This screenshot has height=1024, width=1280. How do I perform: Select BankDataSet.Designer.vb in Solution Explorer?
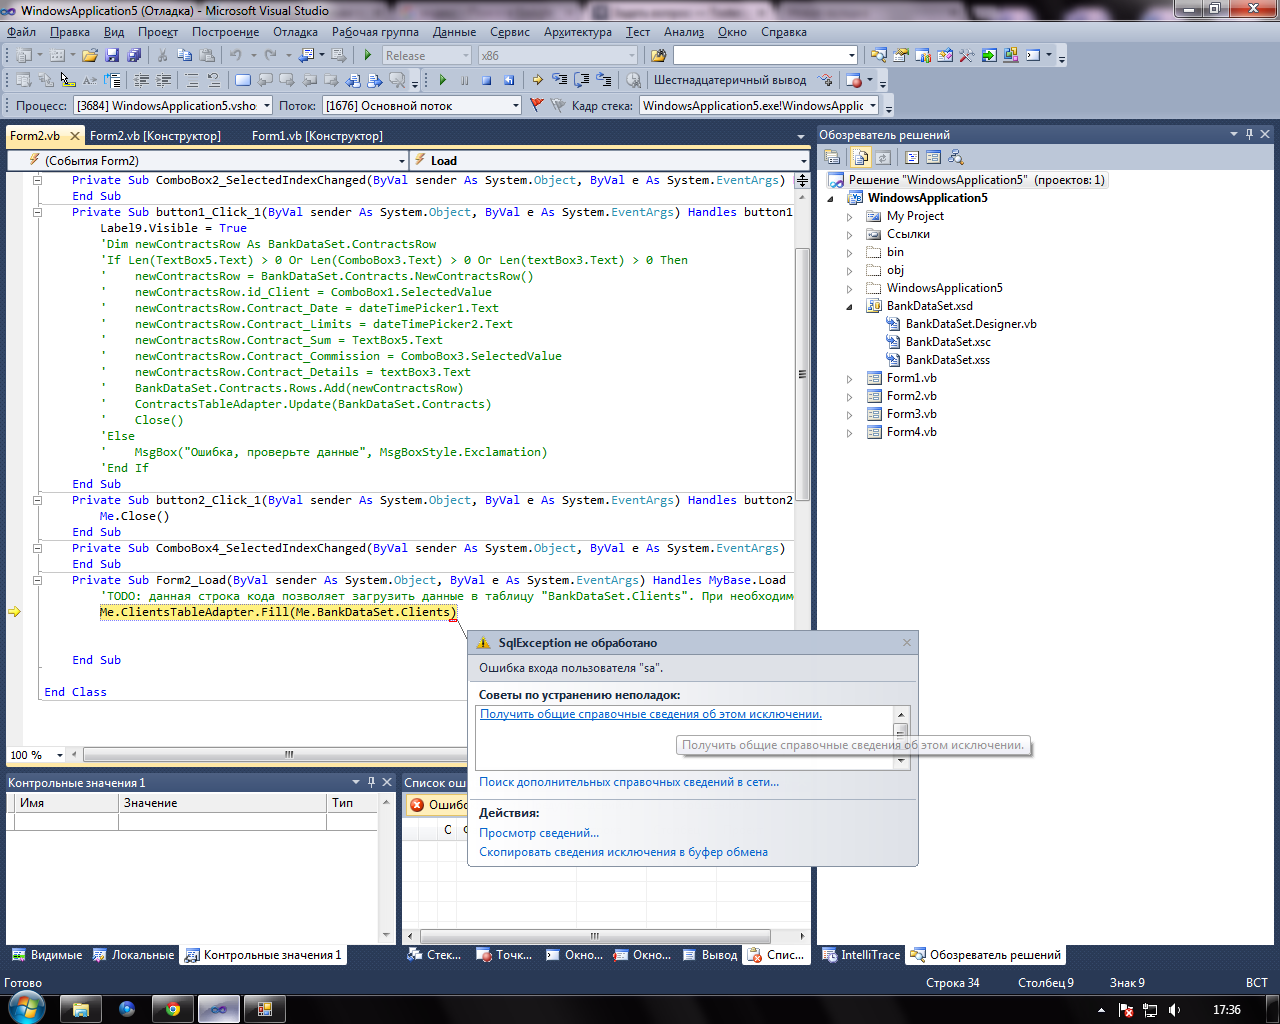pyautogui.click(x=971, y=324)
